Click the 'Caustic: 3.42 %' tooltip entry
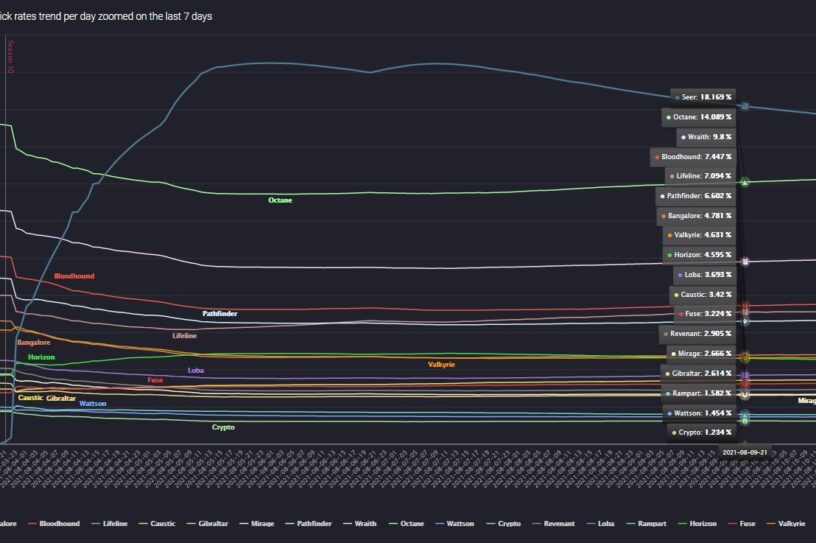 (703, 294)
